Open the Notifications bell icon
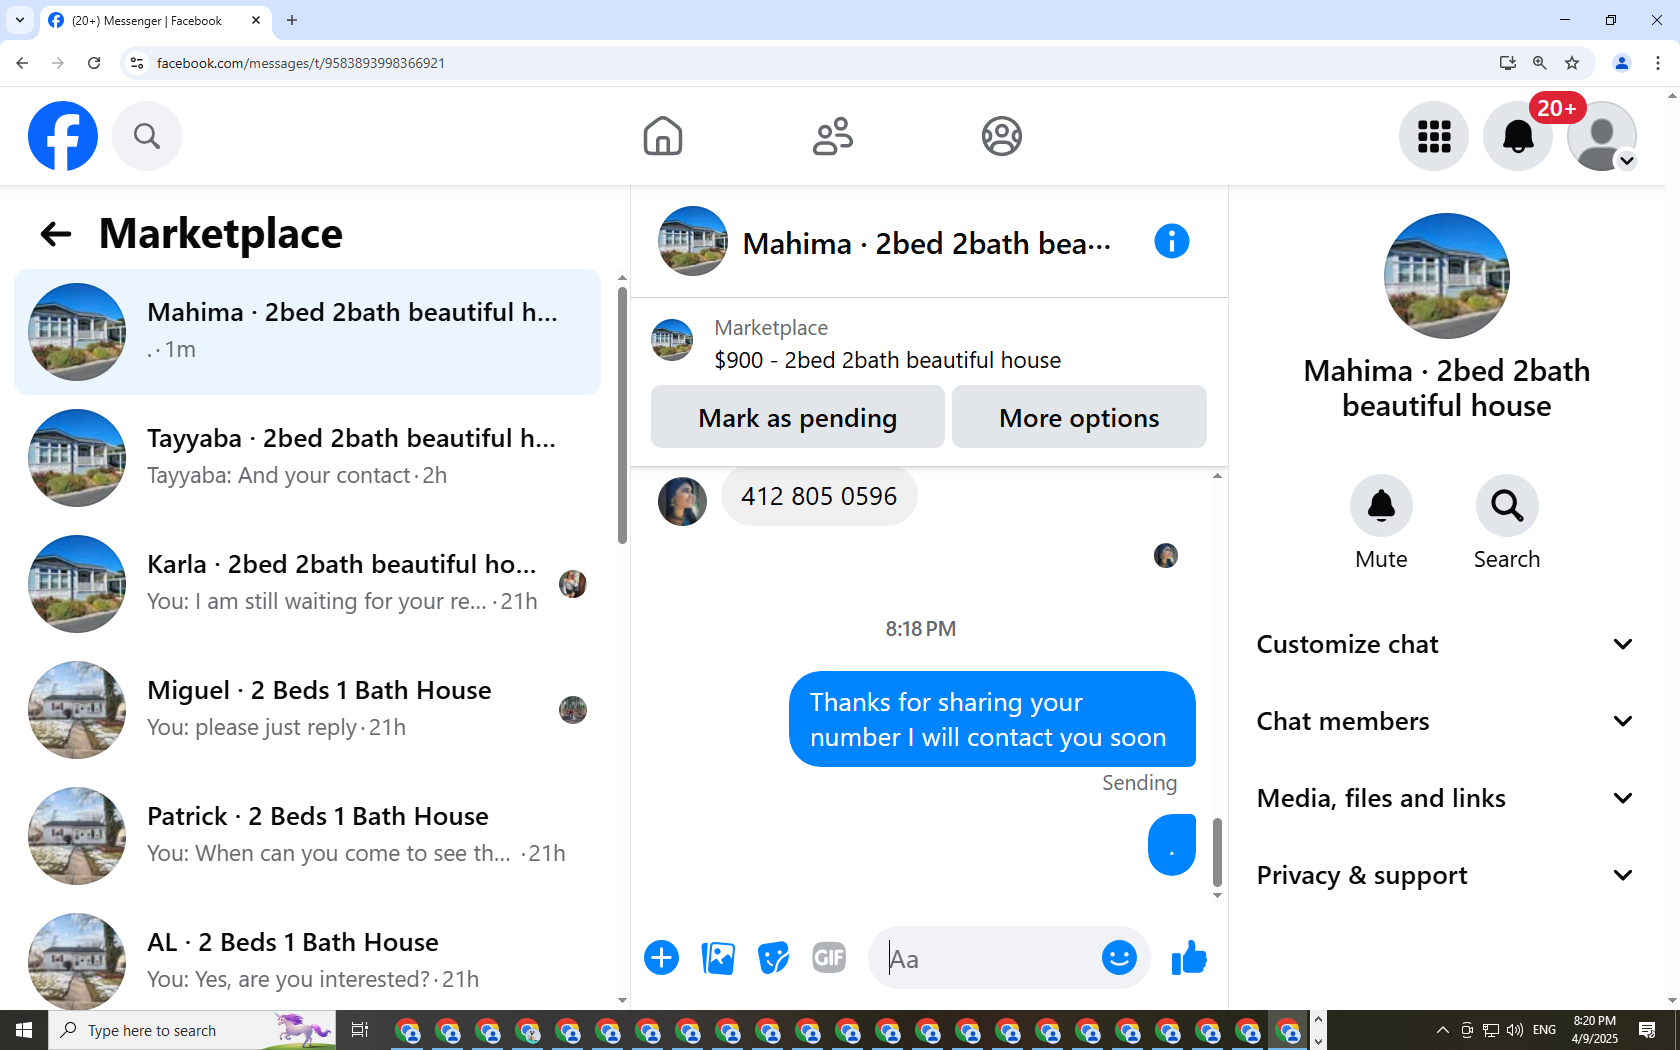Viewport: 1680px width, 1050px height. pyautogui.click(x=1518, y=136)
